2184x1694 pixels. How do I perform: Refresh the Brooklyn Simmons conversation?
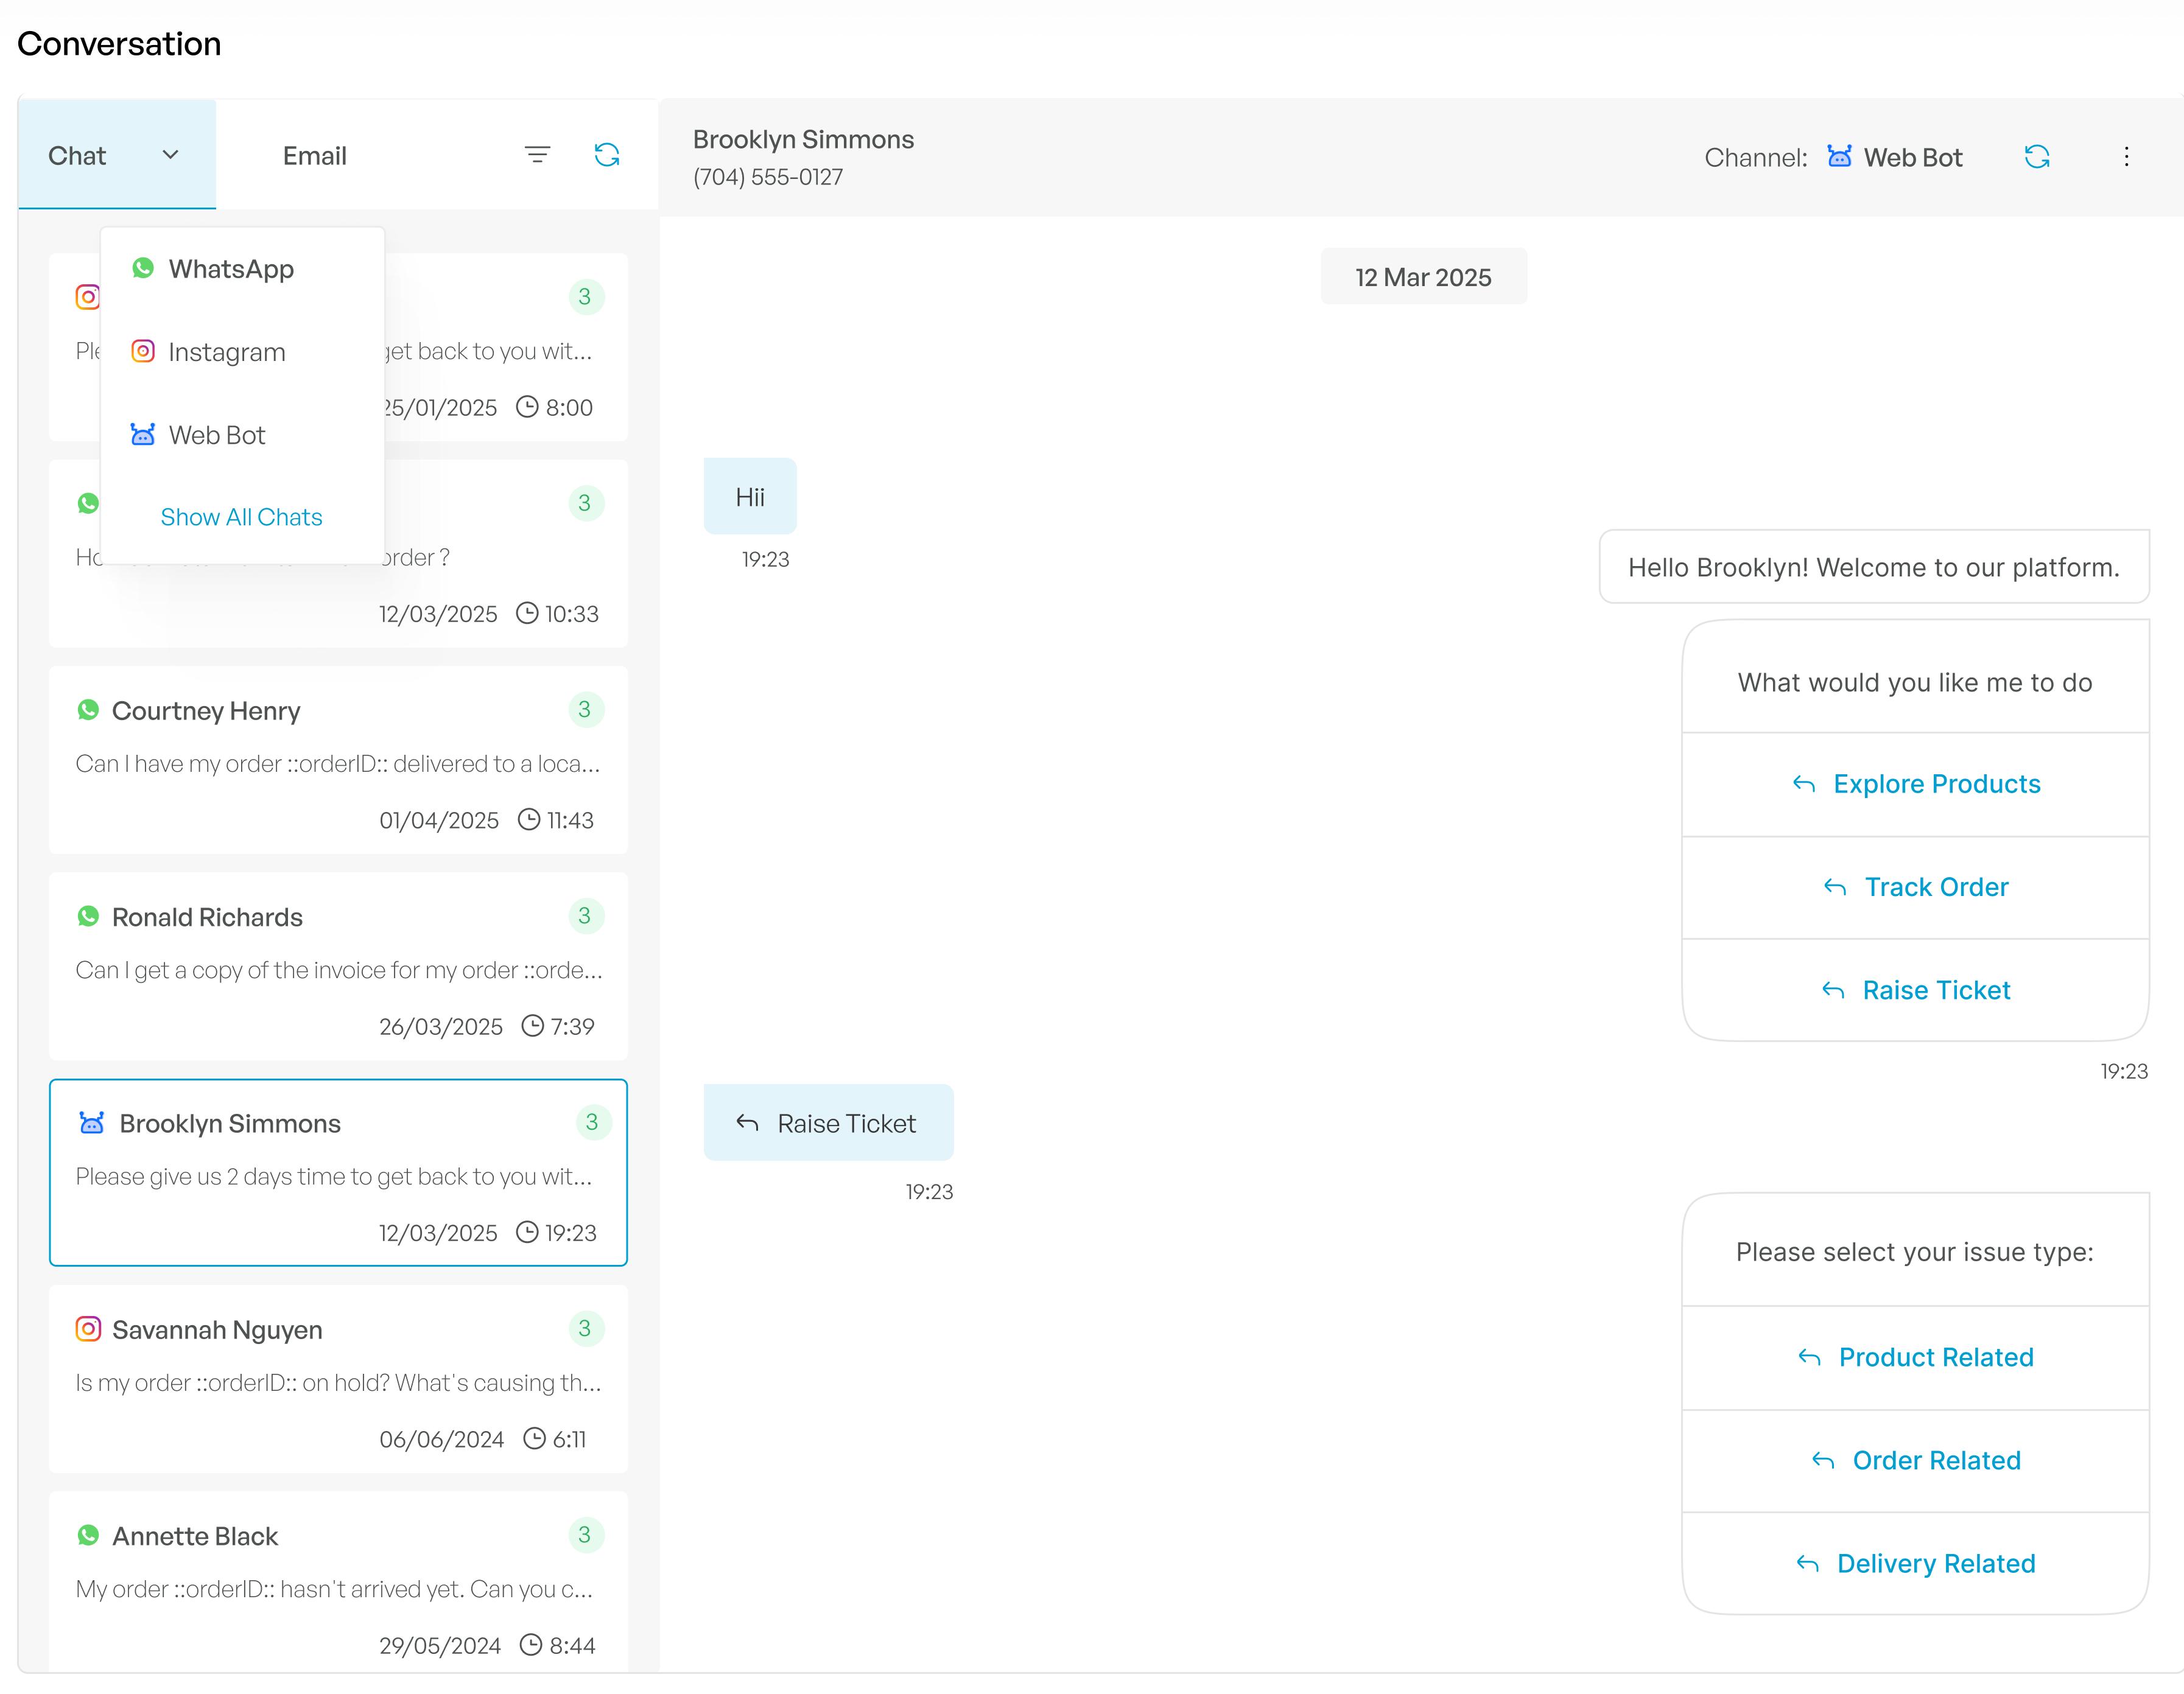point(2038,156)
